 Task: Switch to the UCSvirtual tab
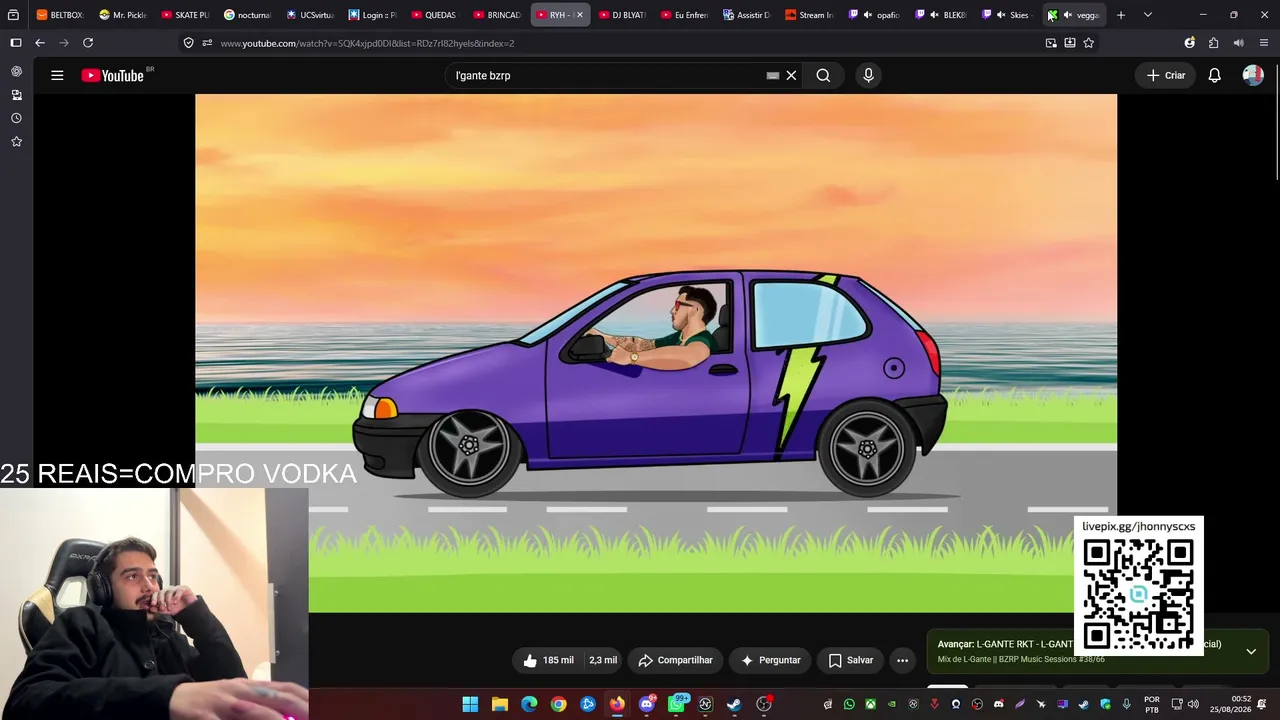click(x=310, y=15)
